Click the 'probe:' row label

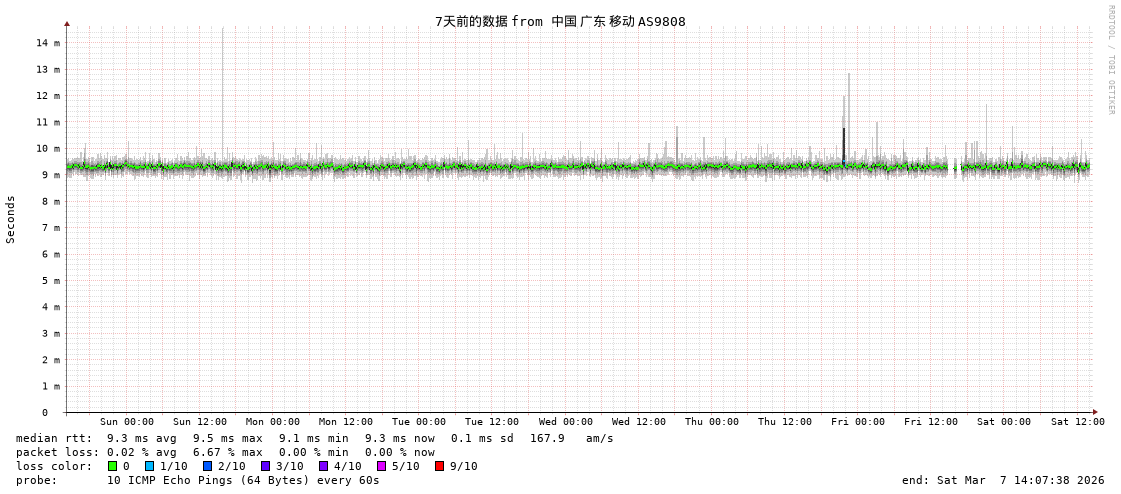pos(36,480)
